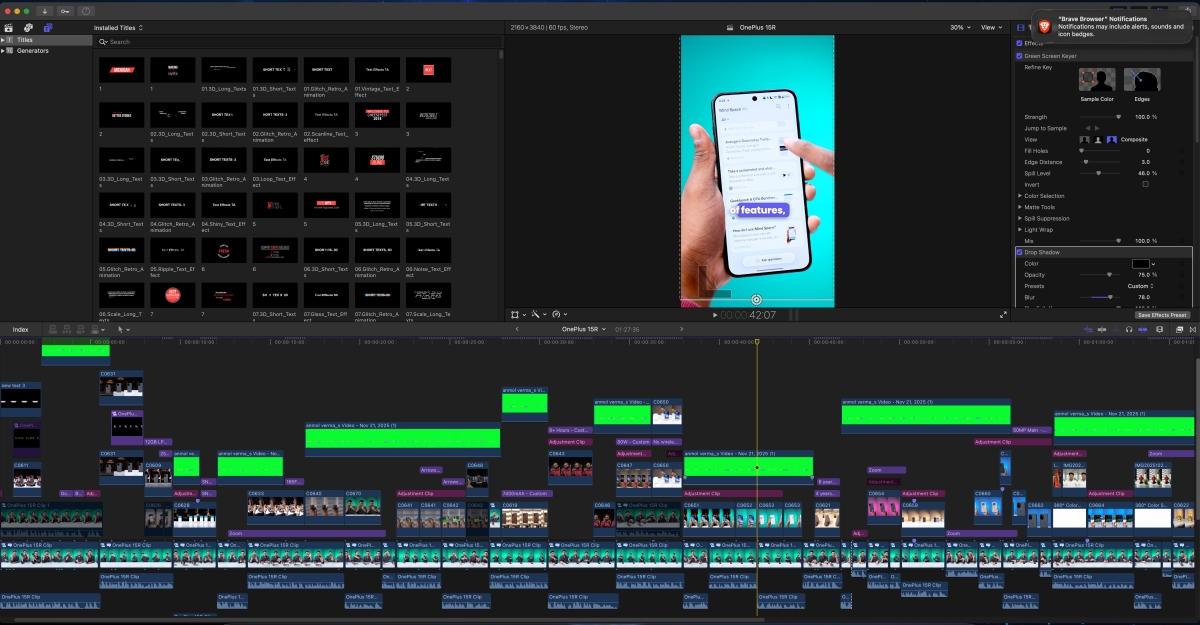The width and height of the screenshot is (1200, 625).
Task: Open the viewer View options menu
Action: click(x=991, y=28)
